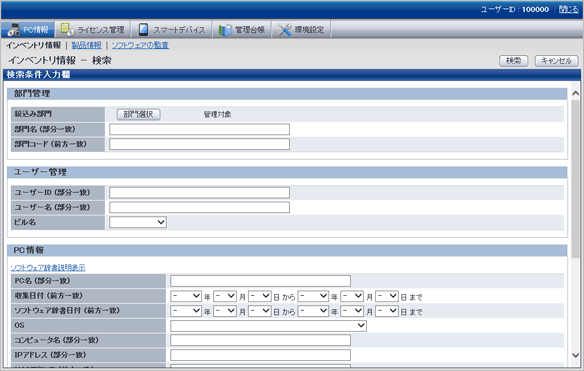584x371 pixels.
Task: Click the スマートデバイス phone icon
Action: [x=143, y=29]
